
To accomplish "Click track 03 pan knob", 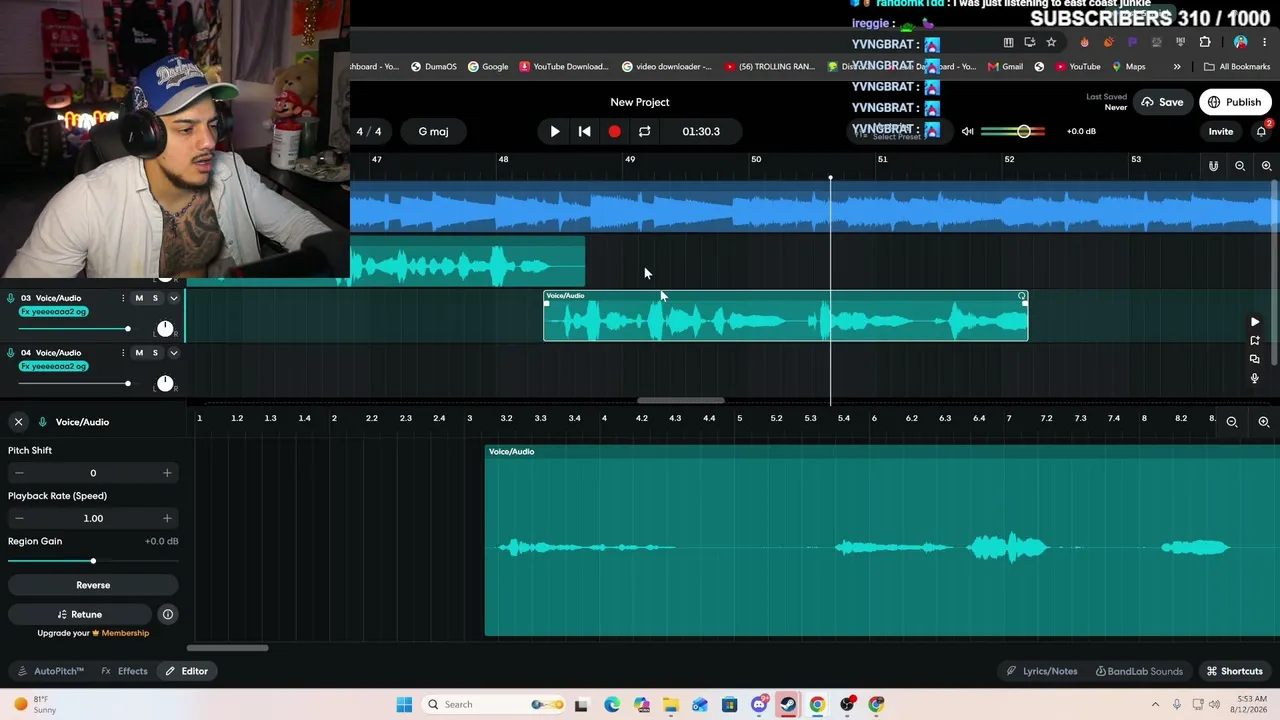I will [165, 329].
